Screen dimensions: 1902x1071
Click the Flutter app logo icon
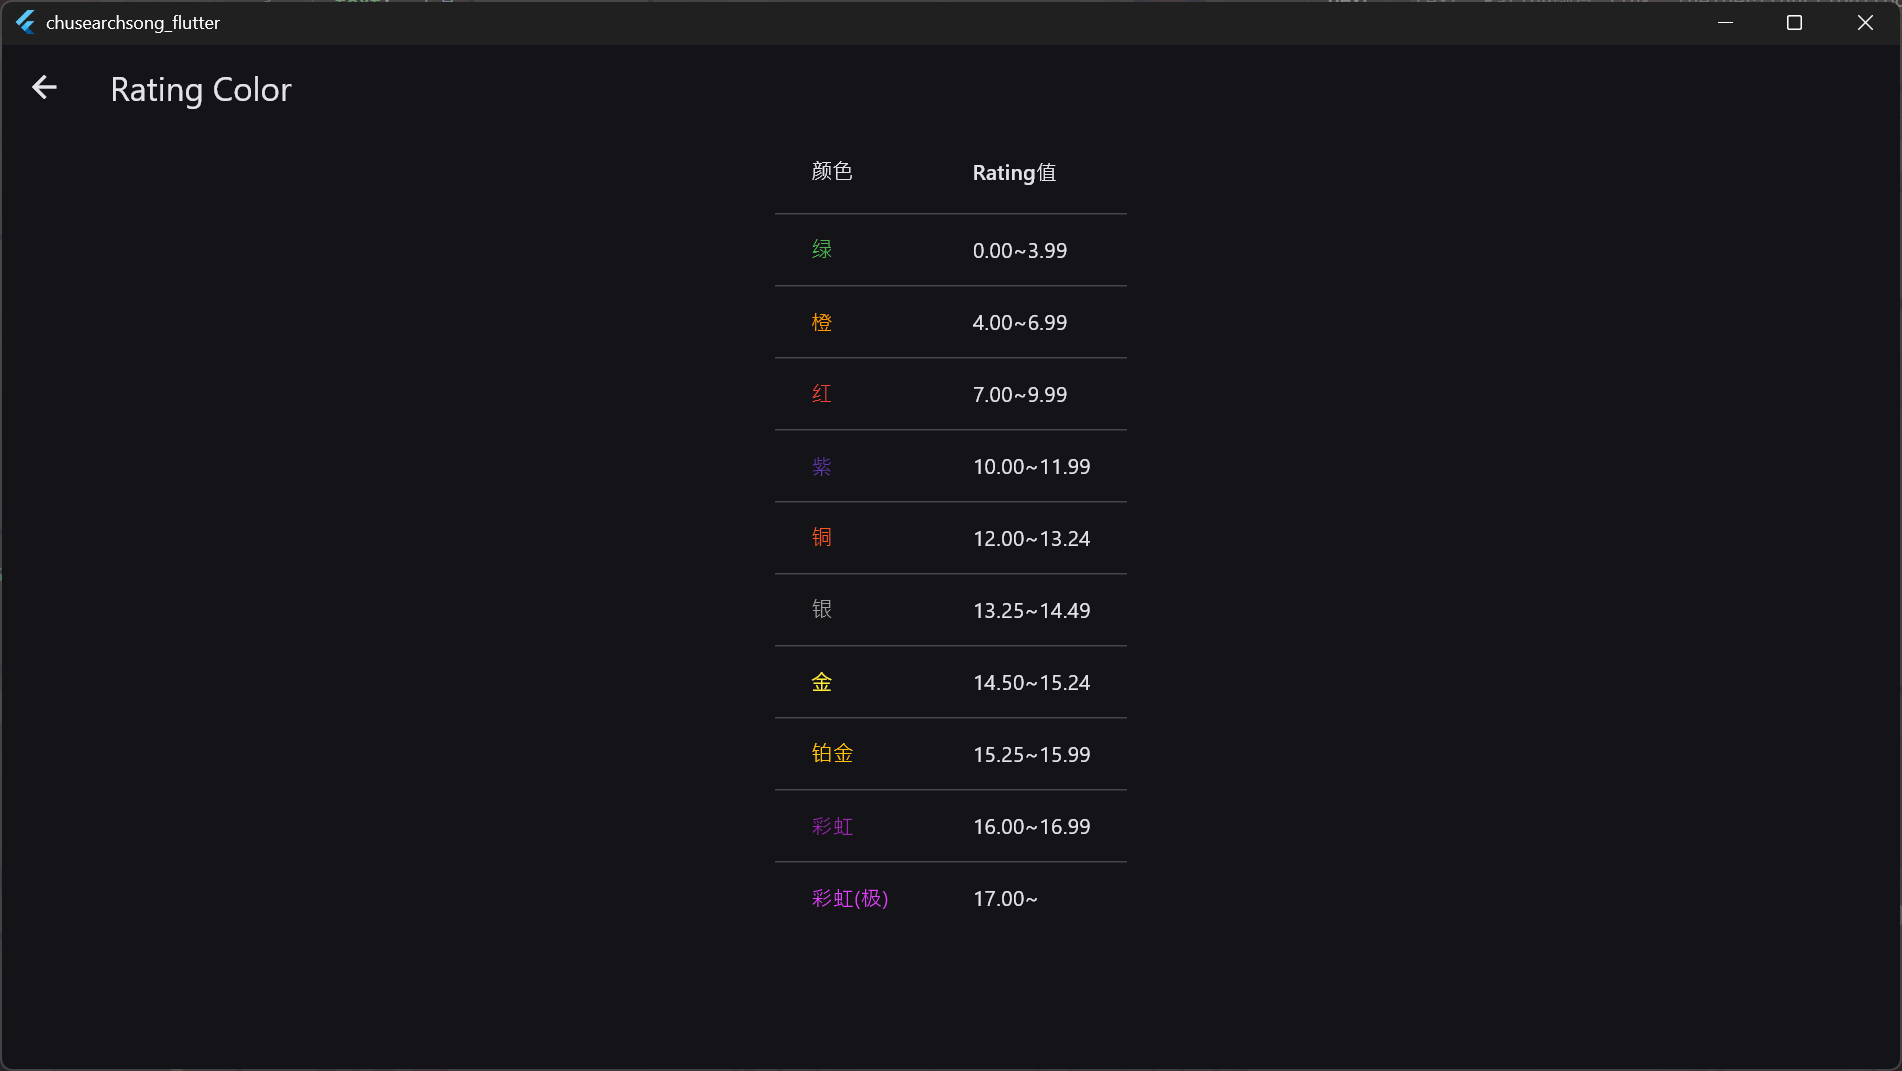point(25,22)
